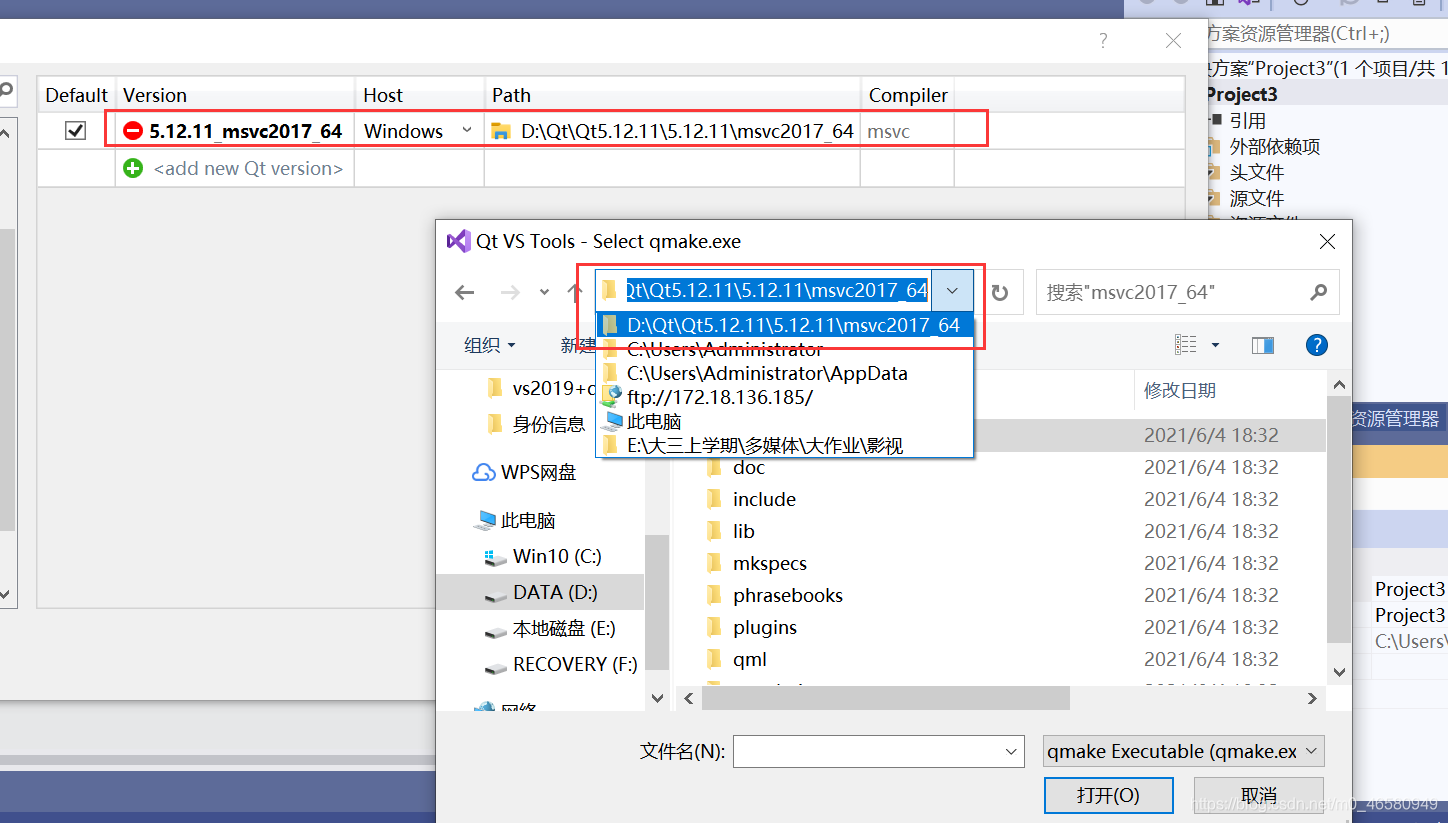The width and height of the screenshot is (1448, 823).
Task: Select RECOVERY (F:) drive
Action: click(560, 664)
